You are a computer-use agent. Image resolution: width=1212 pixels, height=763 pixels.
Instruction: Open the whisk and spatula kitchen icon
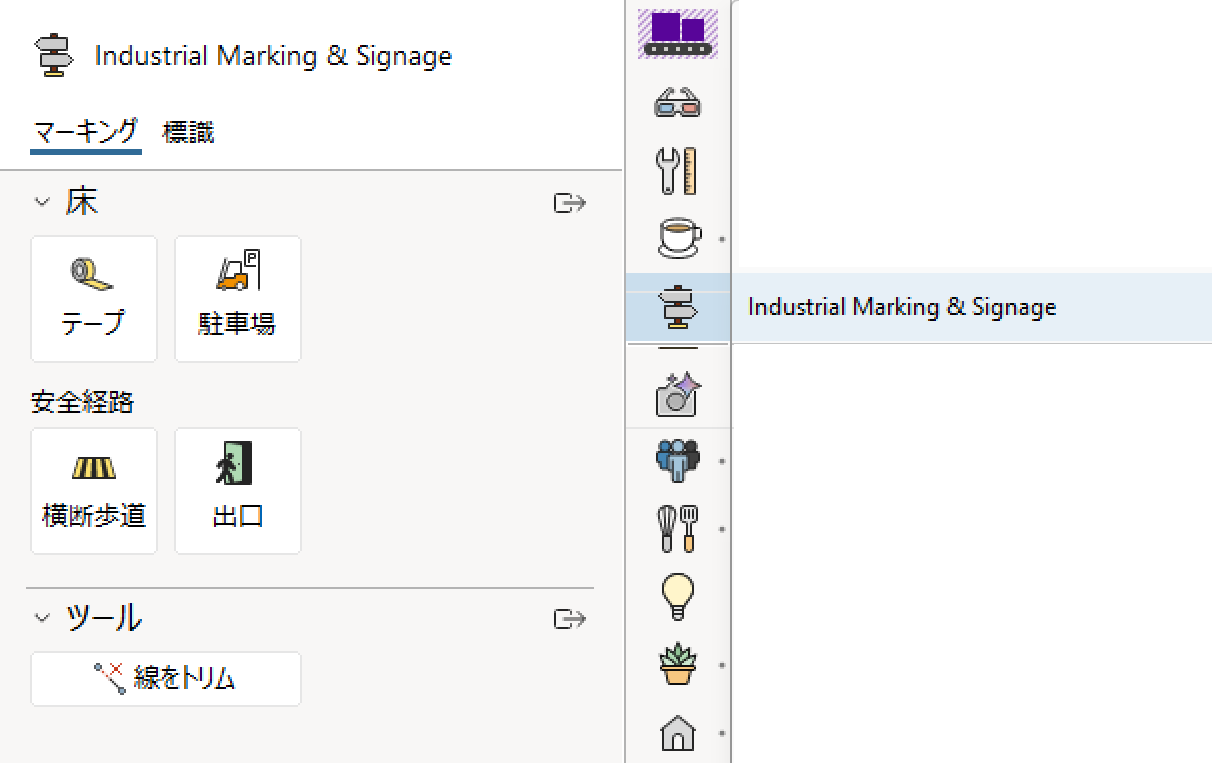[x=678, y=529]
